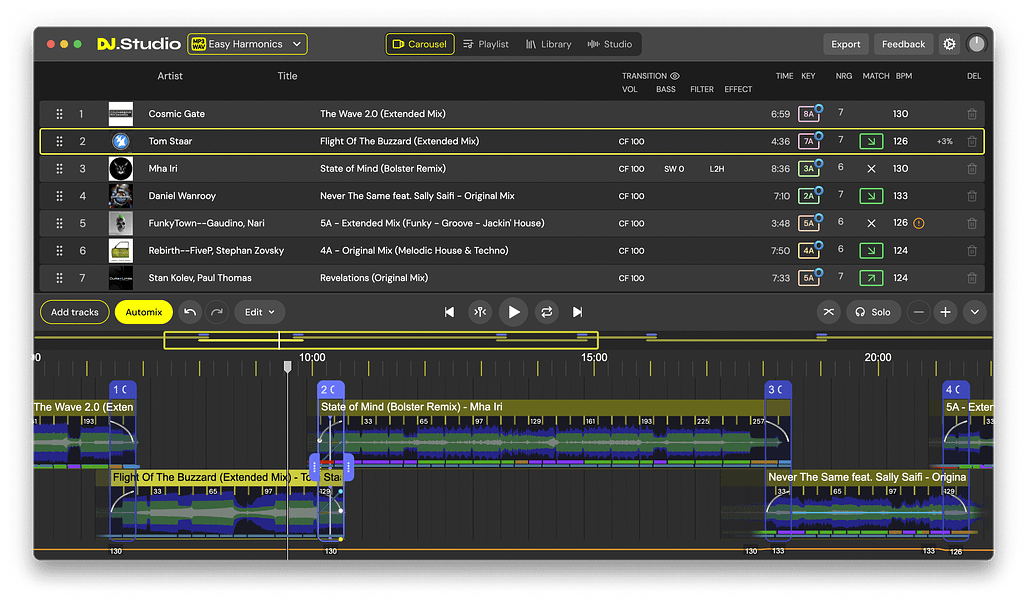The height and width of the screenshot is (600, 1027).
Task: Toggle Solo headphone mode
Action: 872,312
